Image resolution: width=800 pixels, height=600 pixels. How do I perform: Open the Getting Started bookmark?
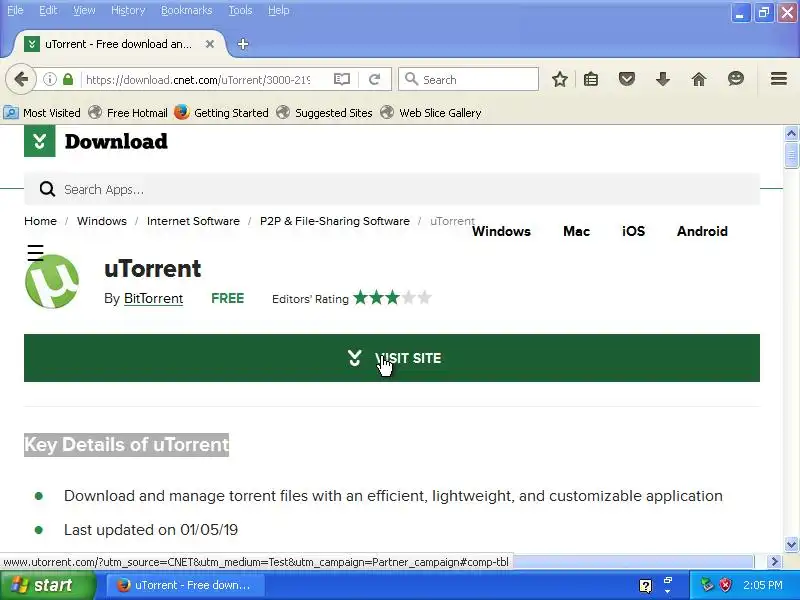coord(221,113)
